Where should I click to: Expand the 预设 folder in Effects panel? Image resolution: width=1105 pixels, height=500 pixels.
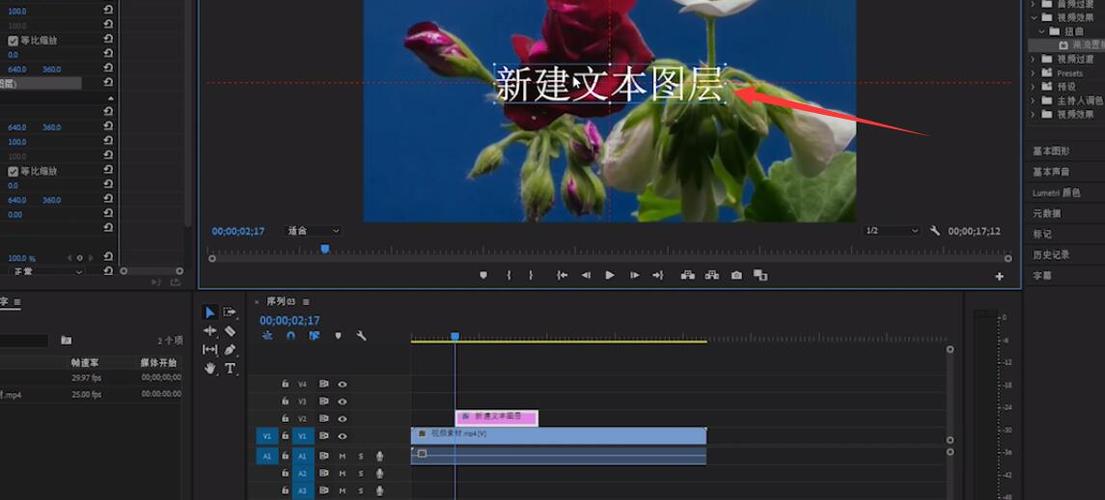[1033, 87]
